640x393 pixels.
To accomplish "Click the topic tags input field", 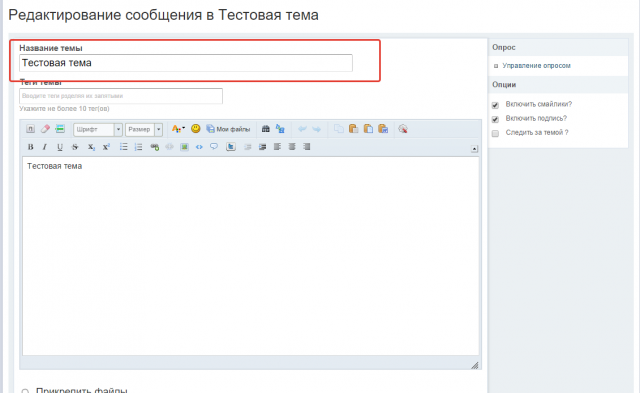I will point(121,96).
